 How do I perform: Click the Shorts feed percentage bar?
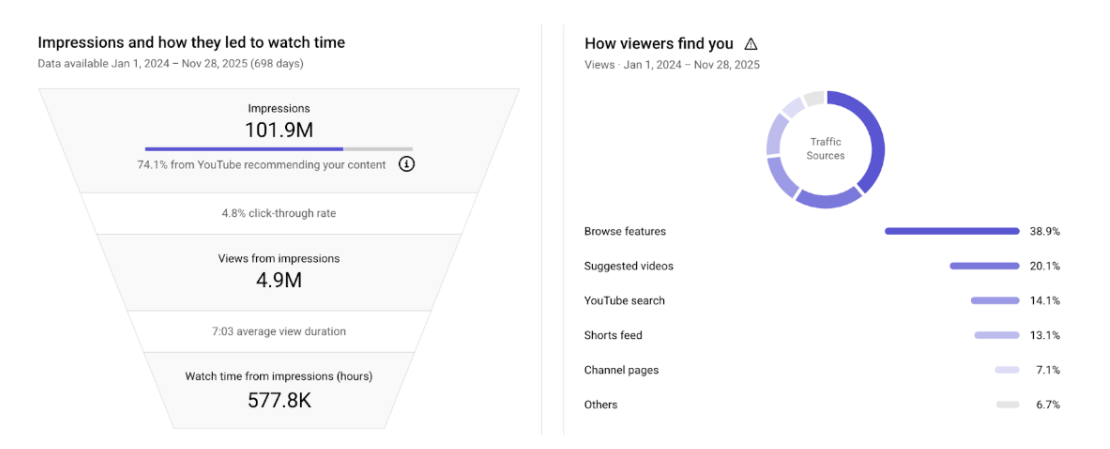[996, 335]
